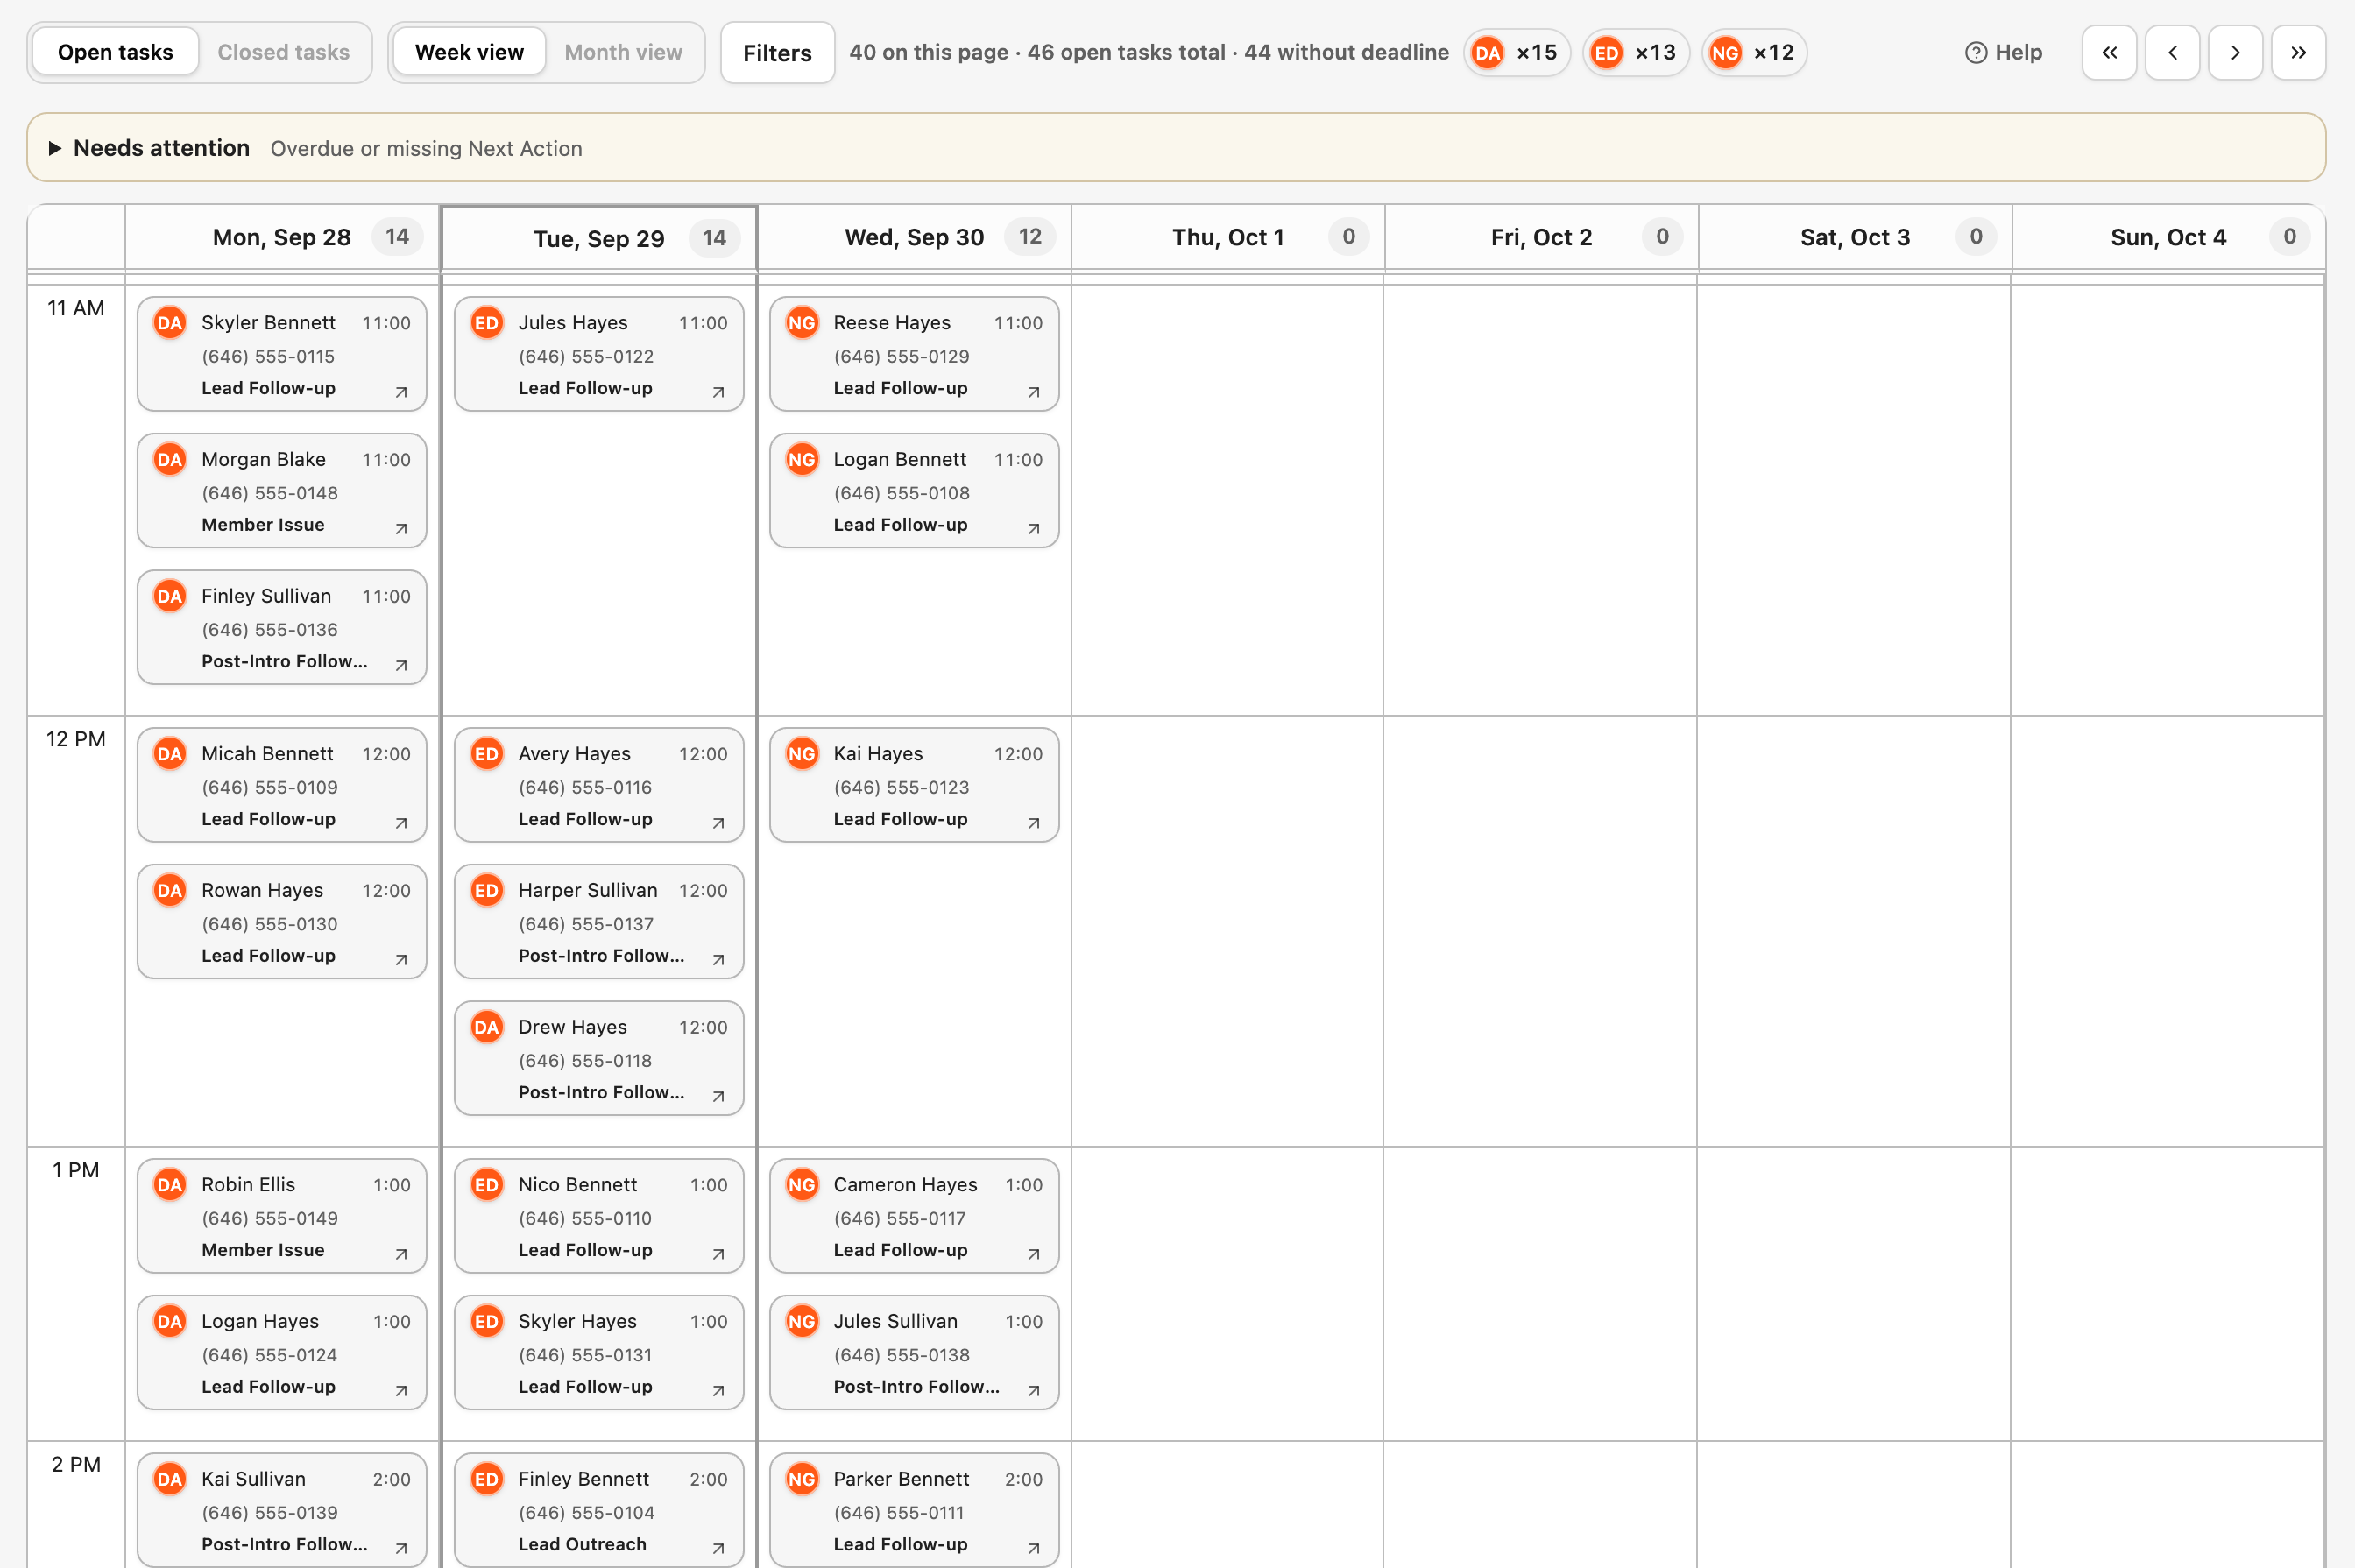Click the Tue, Sep 29 column header
The image size is (2355, 1568).
(599, 238)
